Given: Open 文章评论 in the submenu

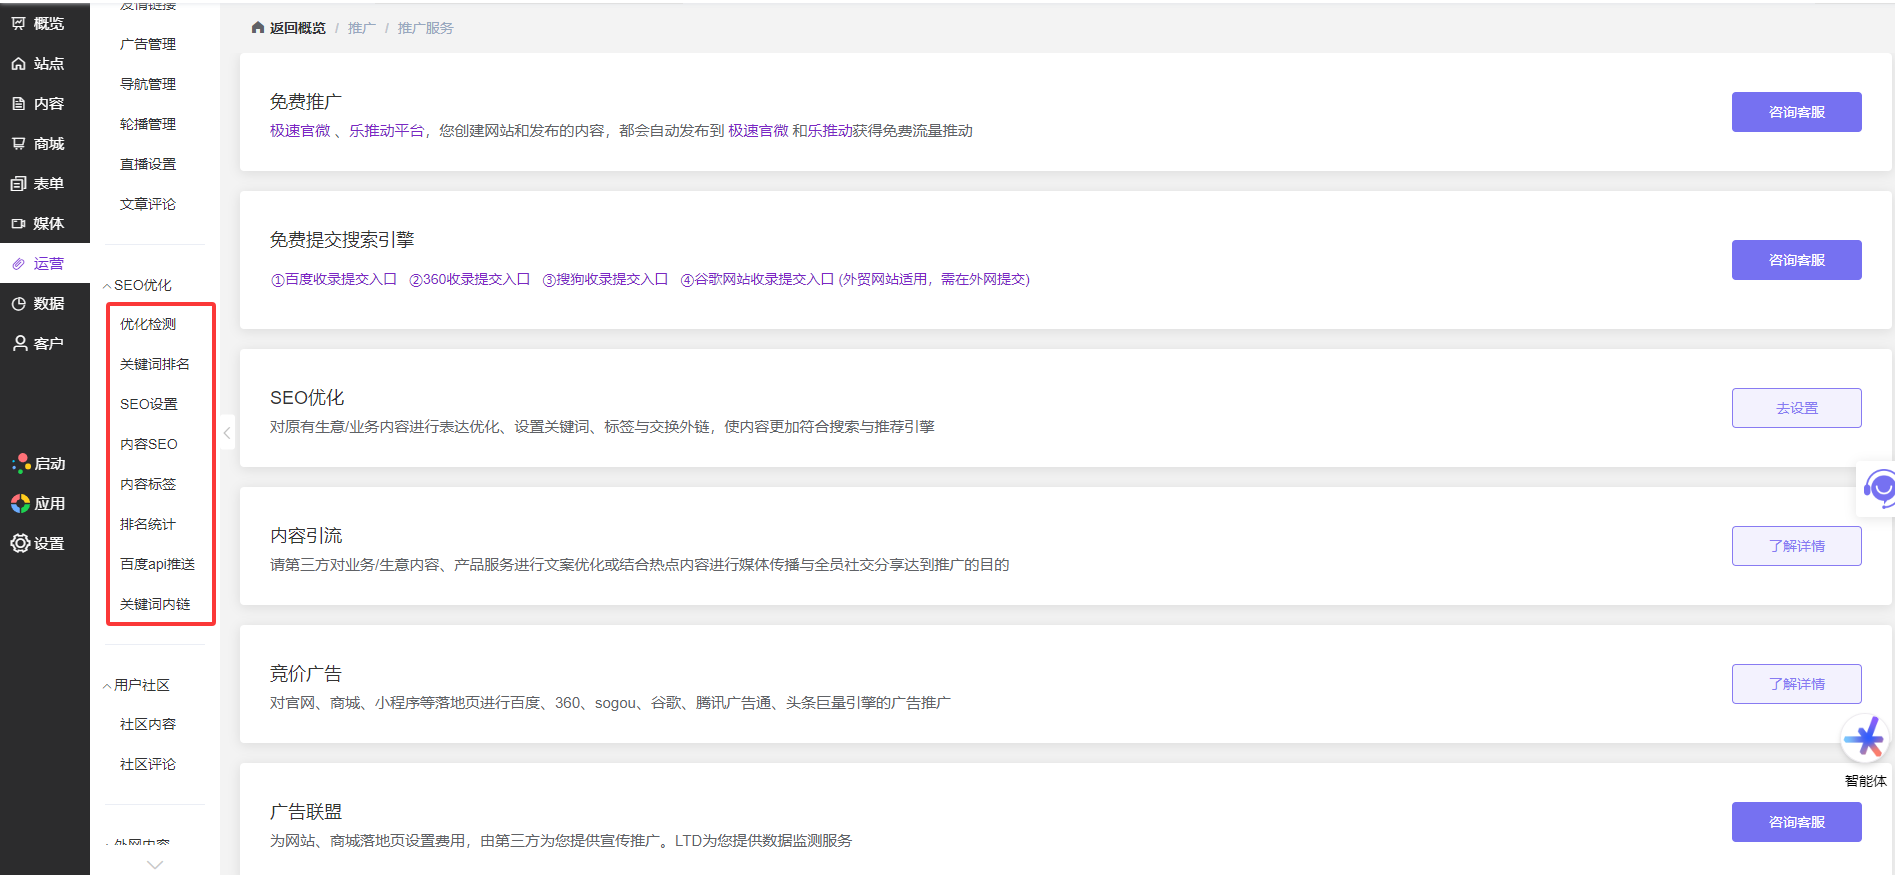Looking at the screenshot, I should [148, 204].
